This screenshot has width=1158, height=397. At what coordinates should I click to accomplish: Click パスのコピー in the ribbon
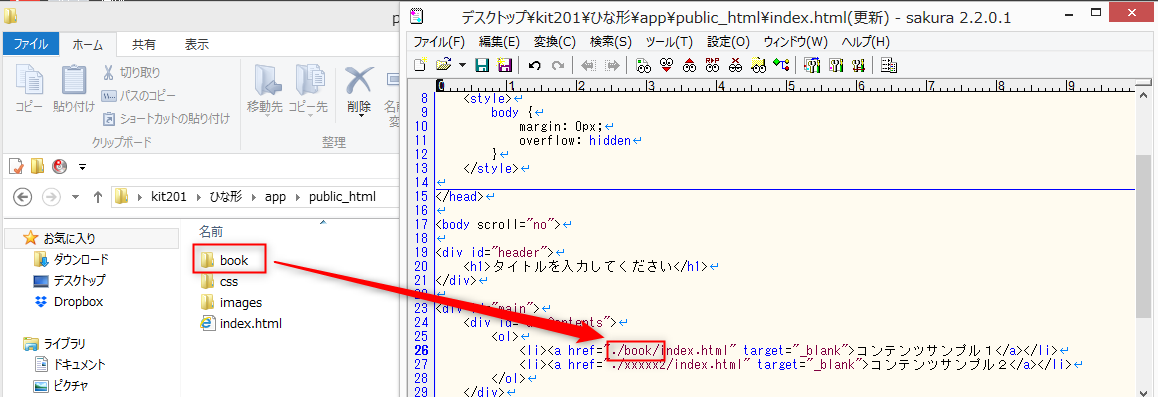click(139, 96)
